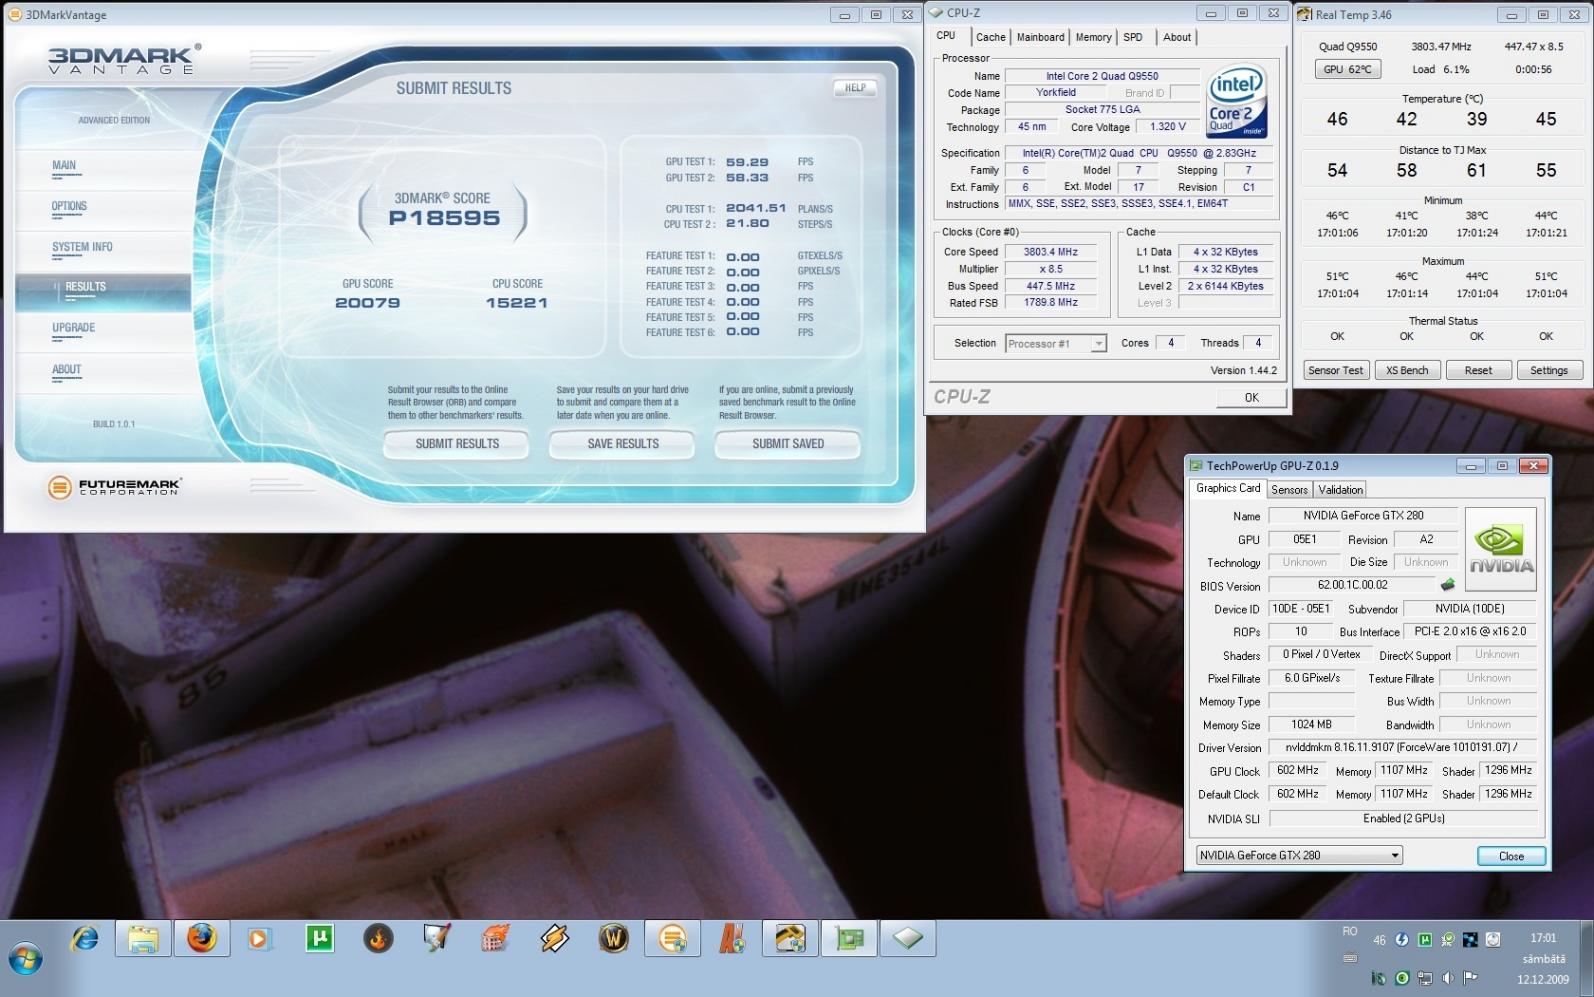Click the volume speaker icon in system tray
This screenshot has height=997, width=1594.
click(x=1448, y=978)
